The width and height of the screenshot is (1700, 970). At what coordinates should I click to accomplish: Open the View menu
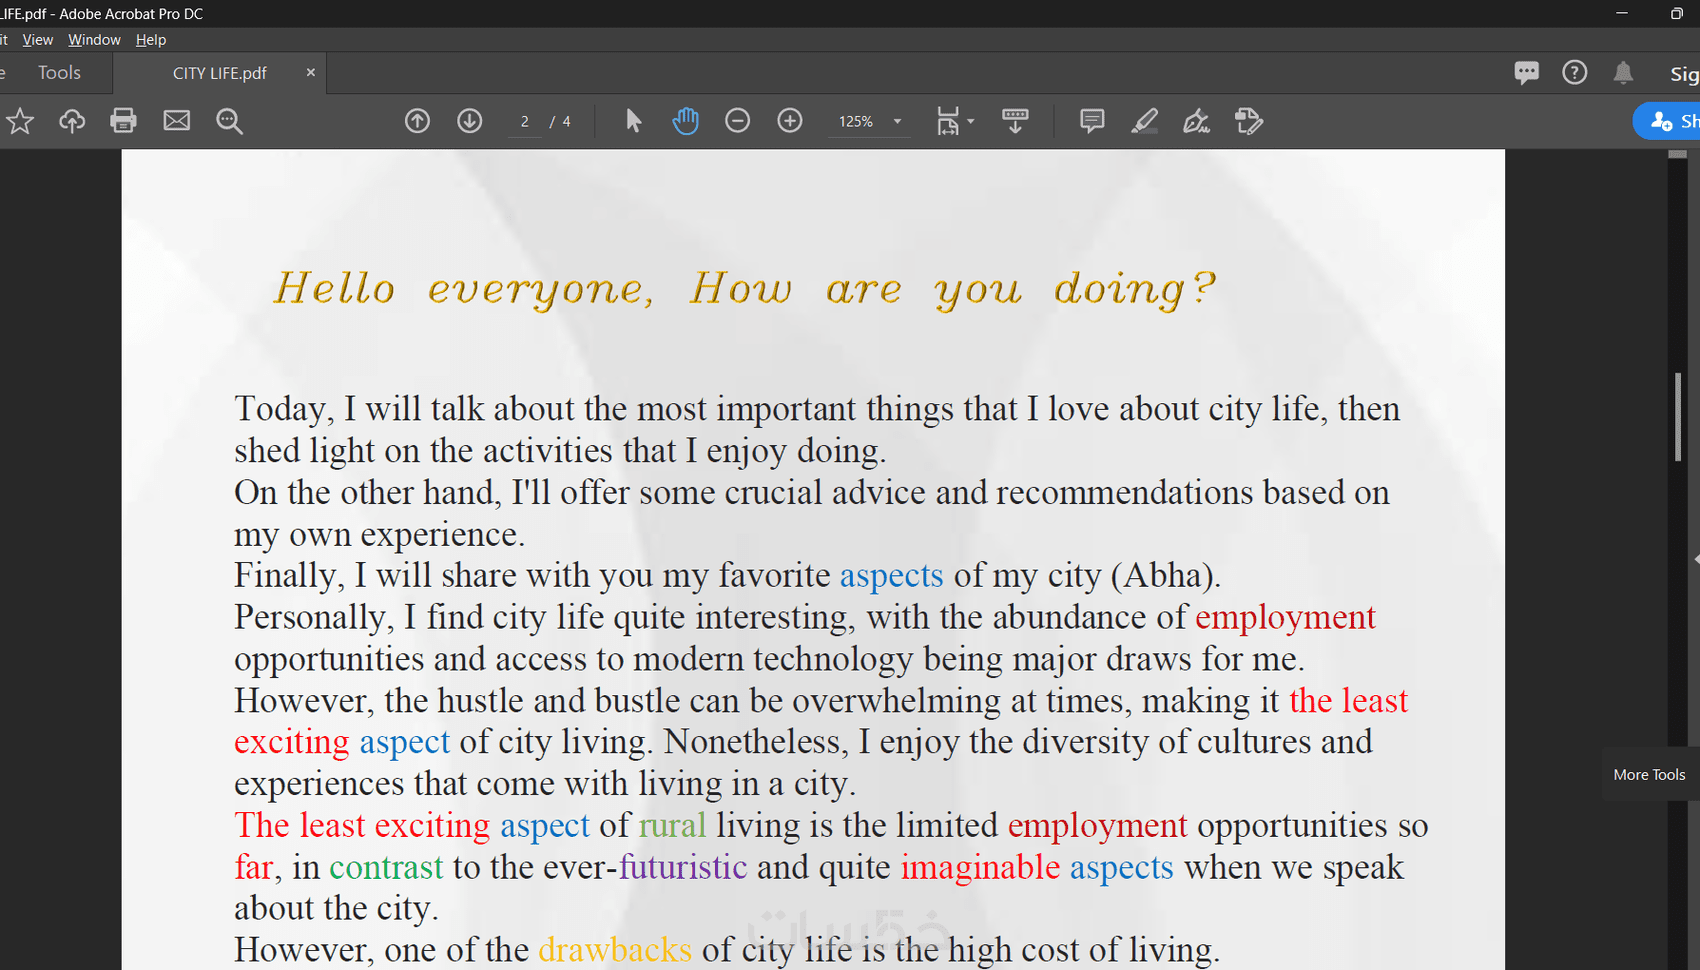(38, 40)
